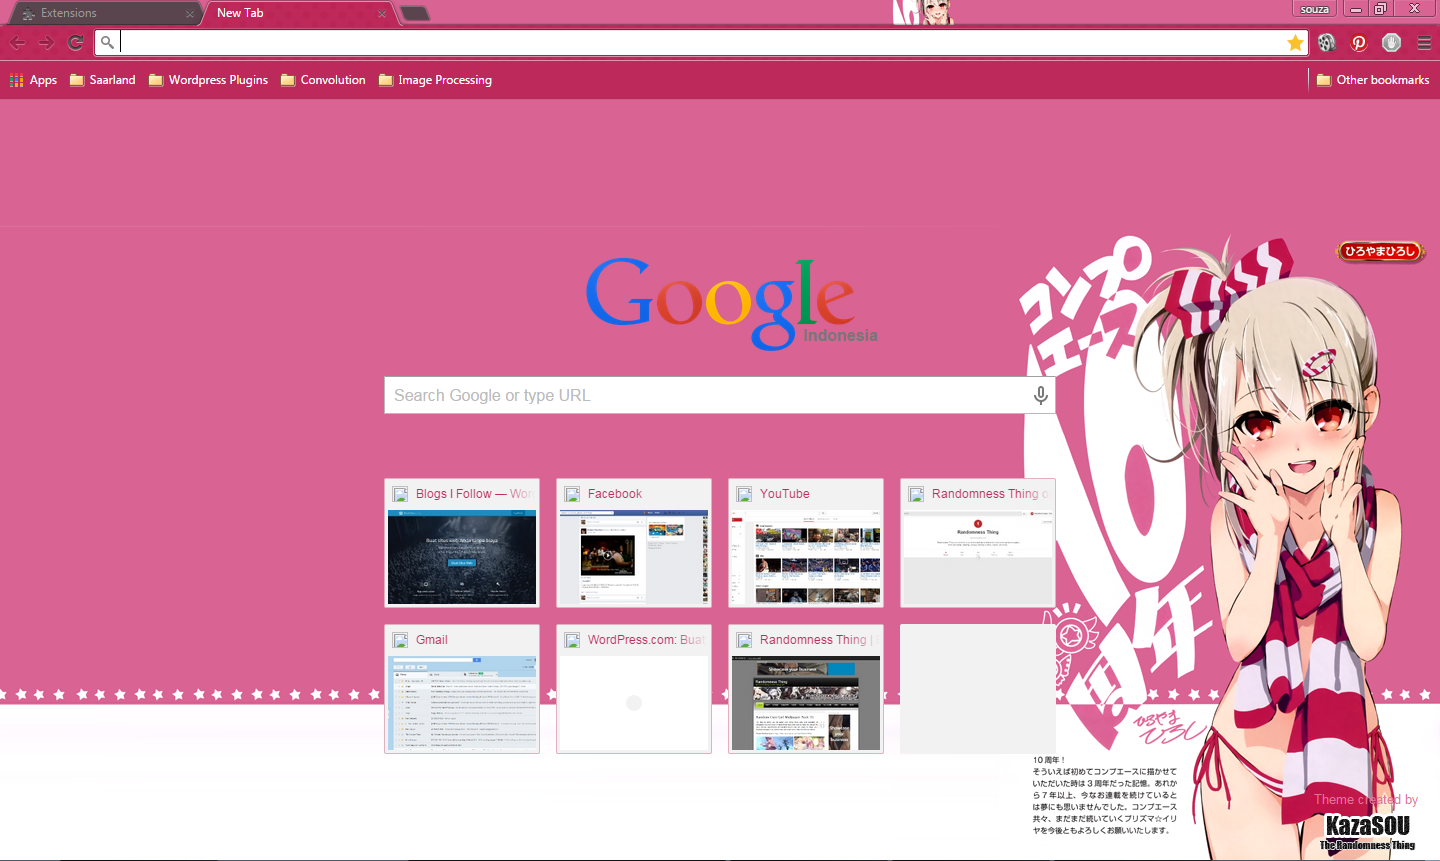Open the stop-hand ad blocker extension
Screen dimensions: 1440x861
[1391, 42]
